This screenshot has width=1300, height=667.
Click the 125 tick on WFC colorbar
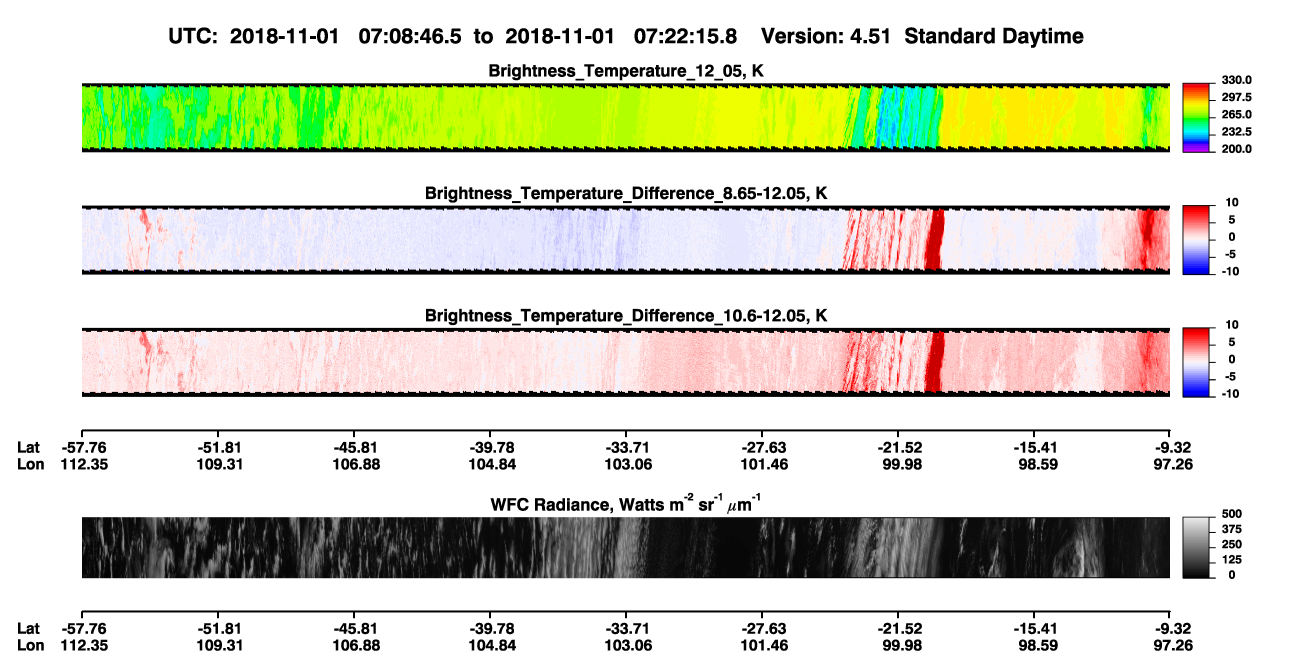pos(1234,560)
